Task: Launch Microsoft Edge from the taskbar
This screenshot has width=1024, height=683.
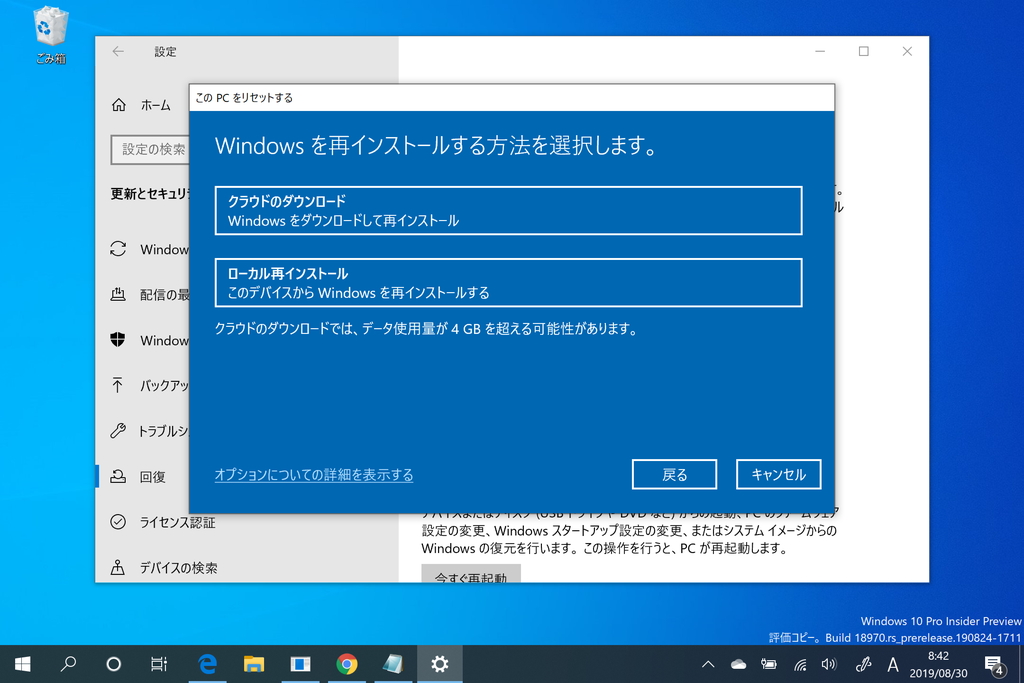Action: 207,663
